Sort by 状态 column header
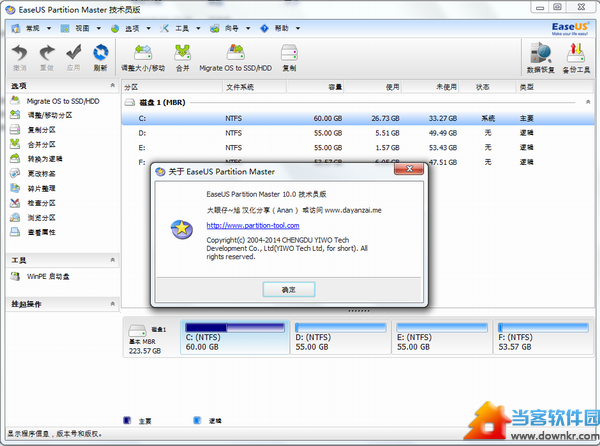The width and height of the screenshot is (600, 446). point(488,87)
